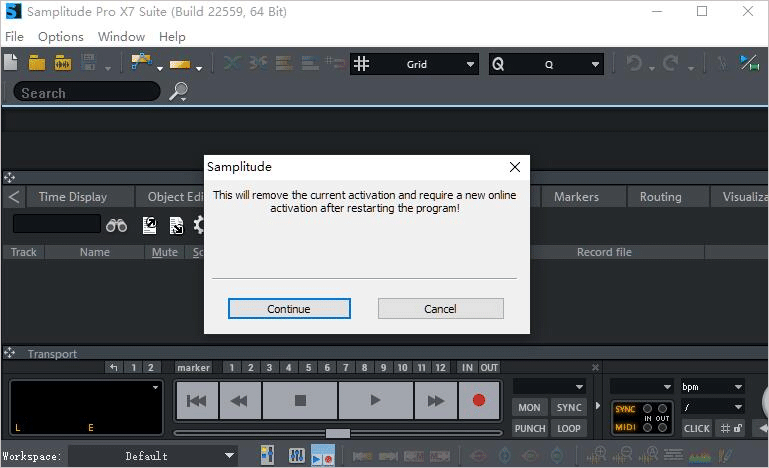Toggle the MON monitoring button
This screenshot has height=468, width=769.
529,408
